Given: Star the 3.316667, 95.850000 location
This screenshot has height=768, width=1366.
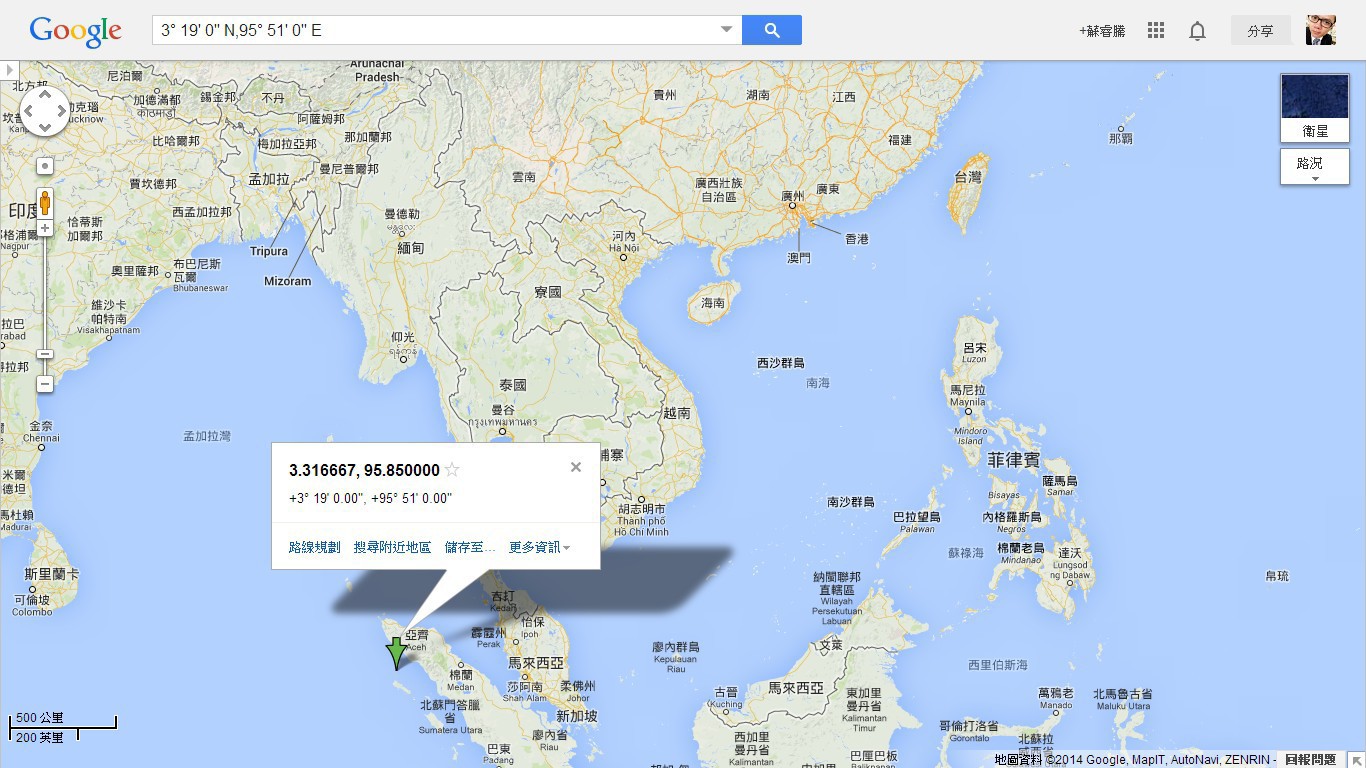Looking at the screenshot, I should 452,470.
